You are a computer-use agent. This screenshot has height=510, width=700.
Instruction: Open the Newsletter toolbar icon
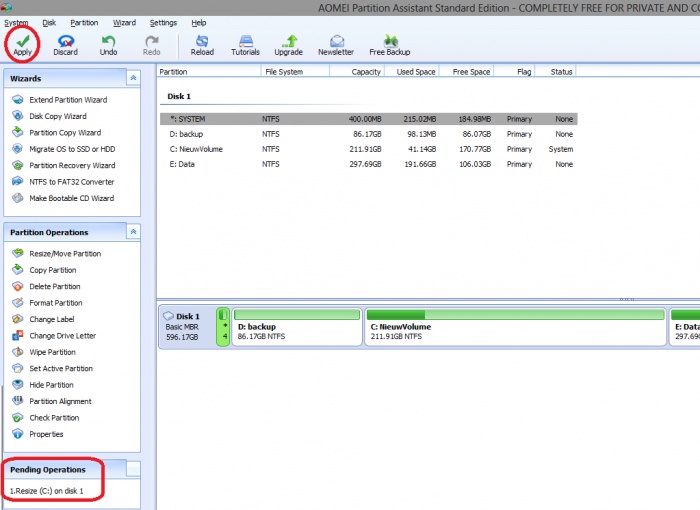335,43
